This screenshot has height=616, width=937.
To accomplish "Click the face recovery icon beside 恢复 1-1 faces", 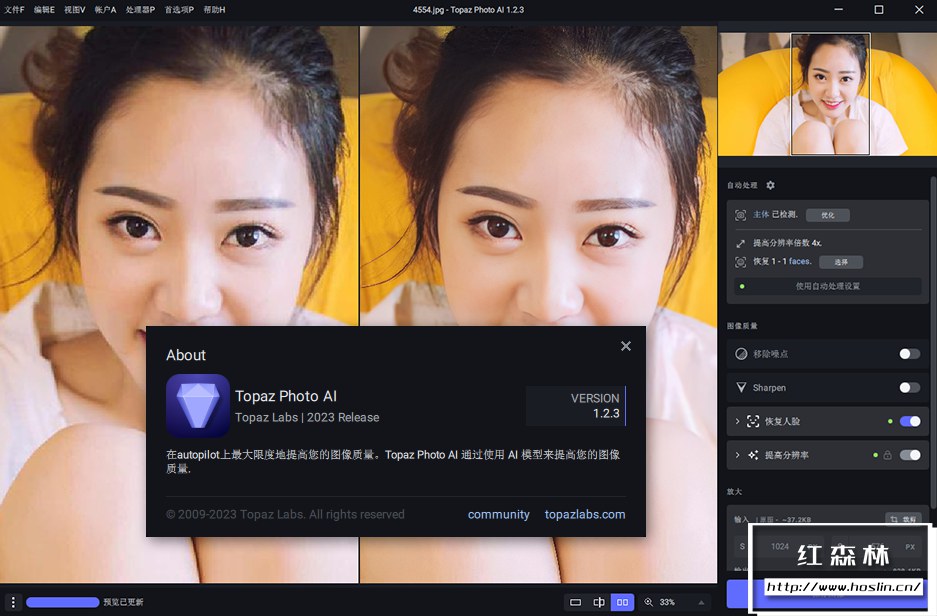I will (740, 262).
